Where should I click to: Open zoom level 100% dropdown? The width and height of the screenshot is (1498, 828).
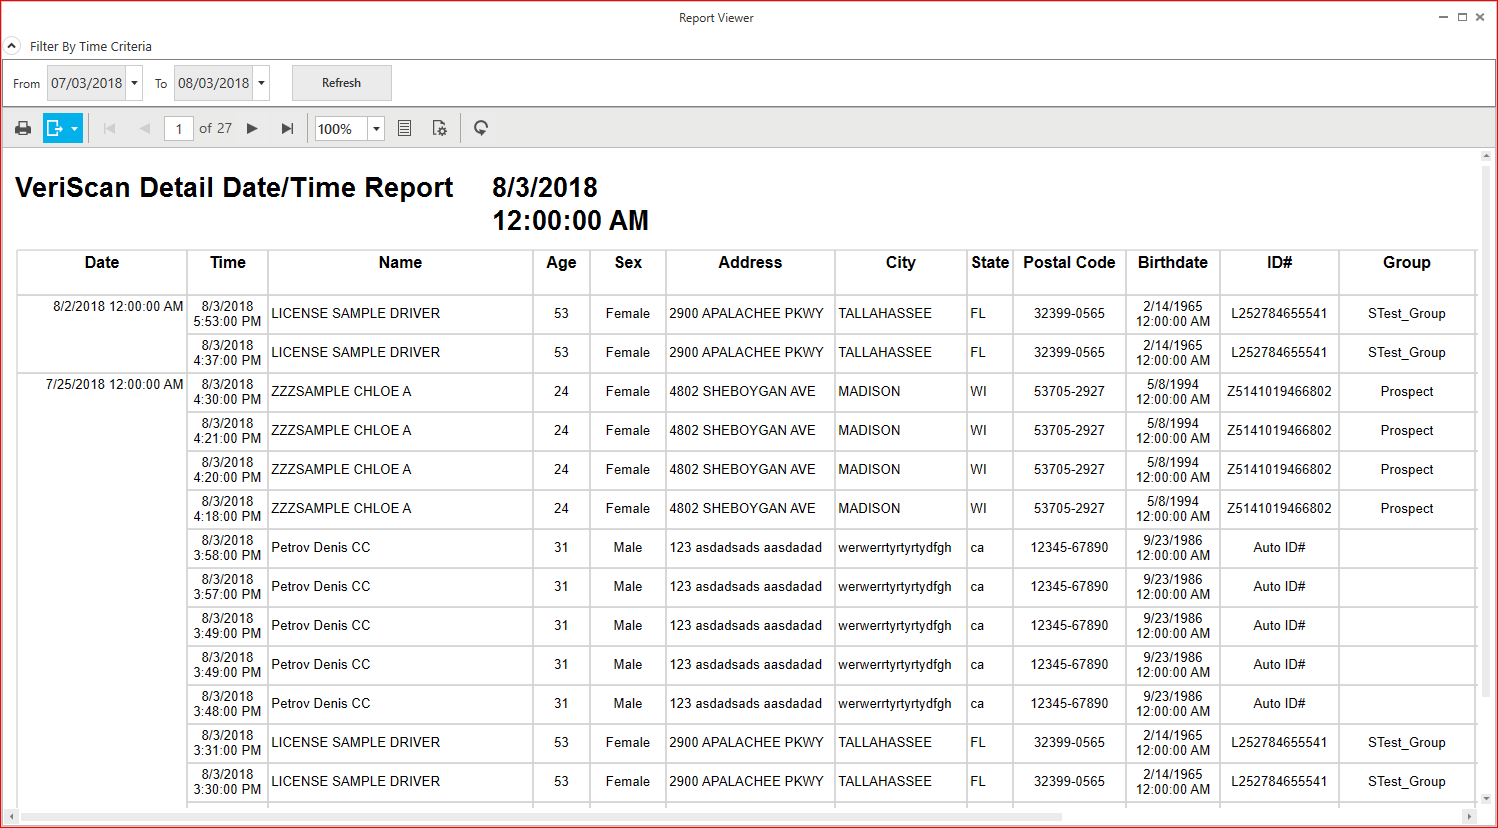click(x=376, y=129)
